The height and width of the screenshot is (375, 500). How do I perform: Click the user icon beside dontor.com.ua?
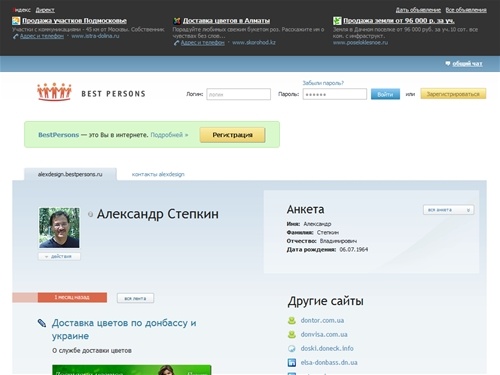[x=292, y=320]
